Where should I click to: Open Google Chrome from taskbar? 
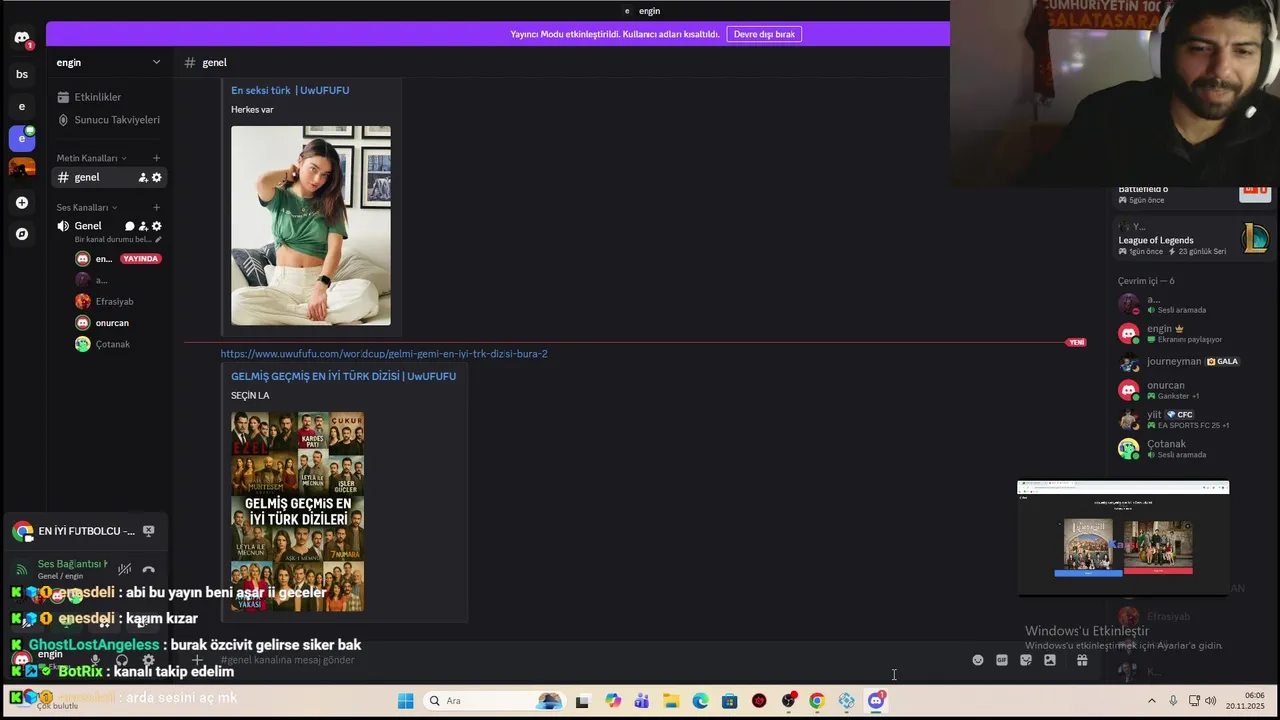click(817, 701)
